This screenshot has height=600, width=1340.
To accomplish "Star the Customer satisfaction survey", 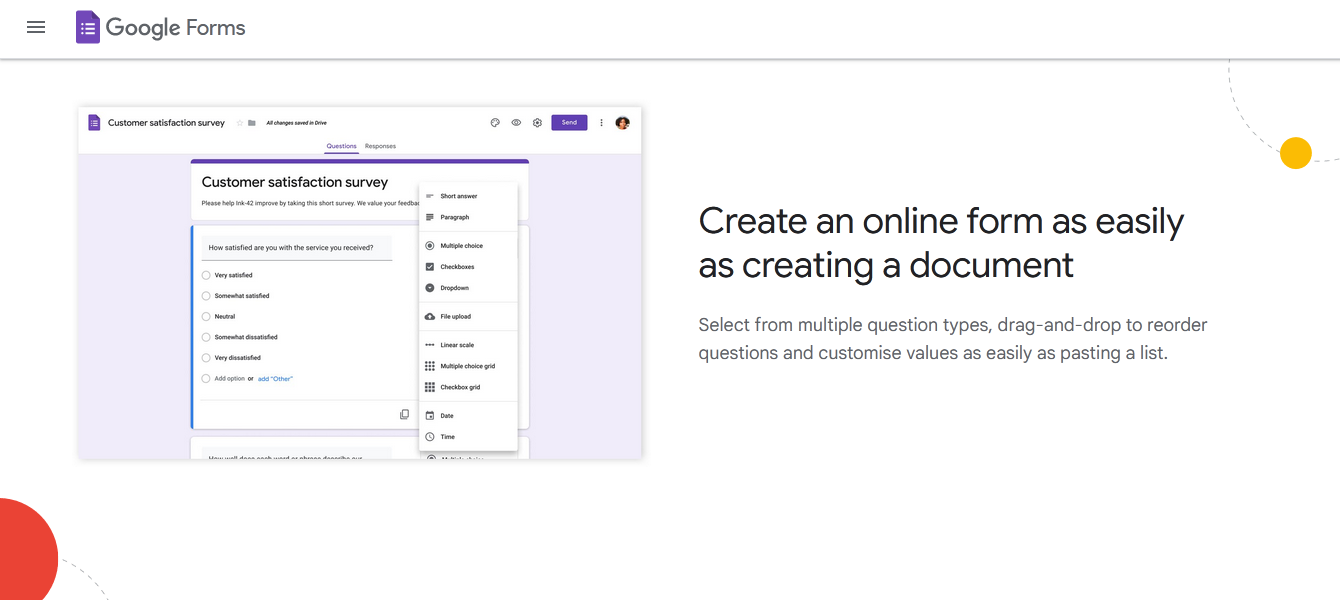I will (x=239, y=122).
